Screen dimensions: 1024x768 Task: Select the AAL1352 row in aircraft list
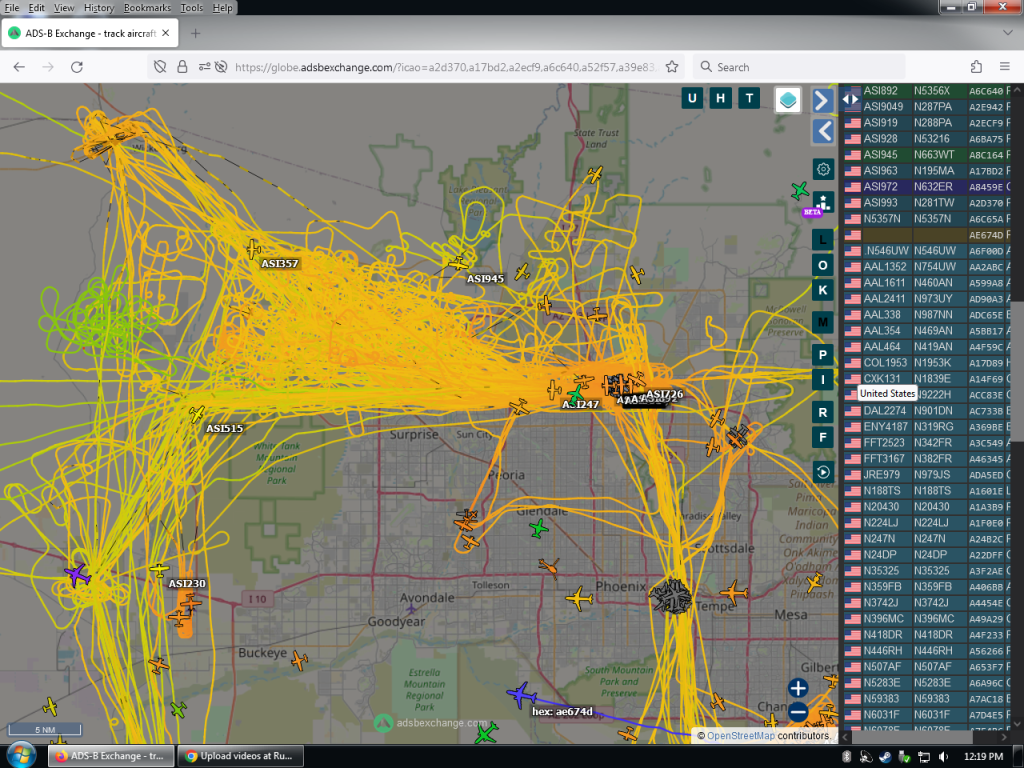927,266
